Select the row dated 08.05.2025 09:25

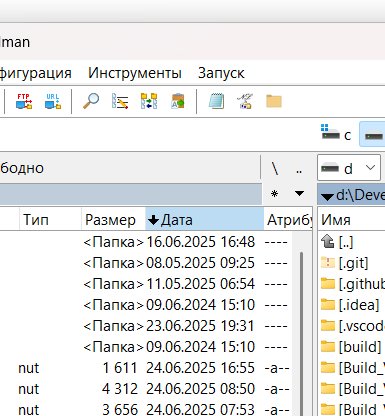(147, 263)
